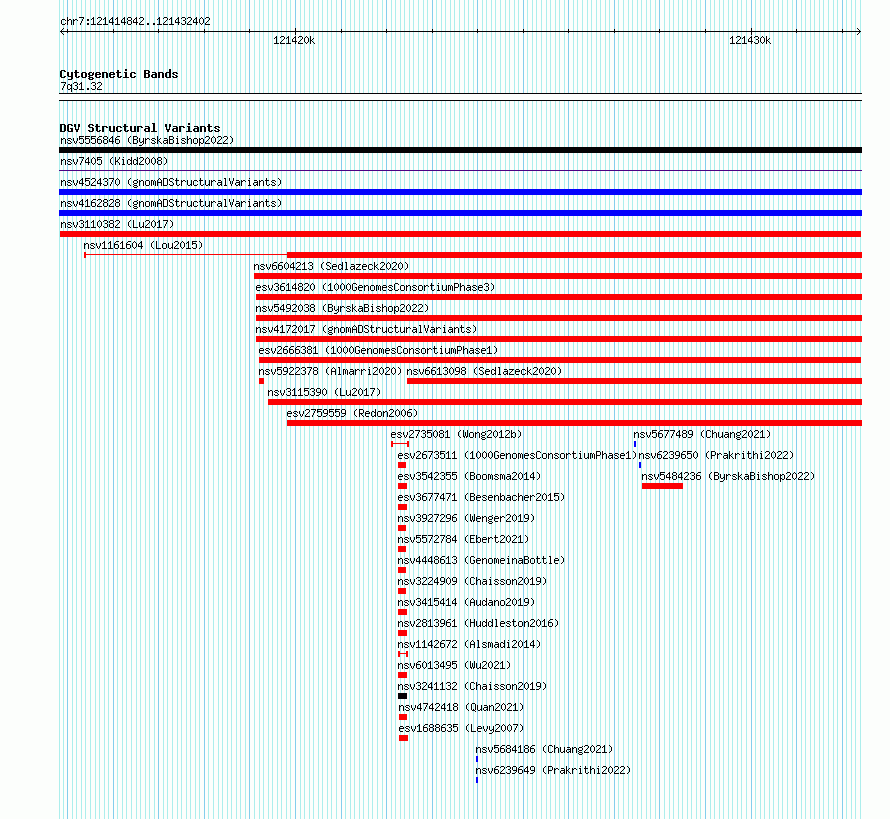Open nsv2813961 (Huddleston2016) entry

pos(478,623)
